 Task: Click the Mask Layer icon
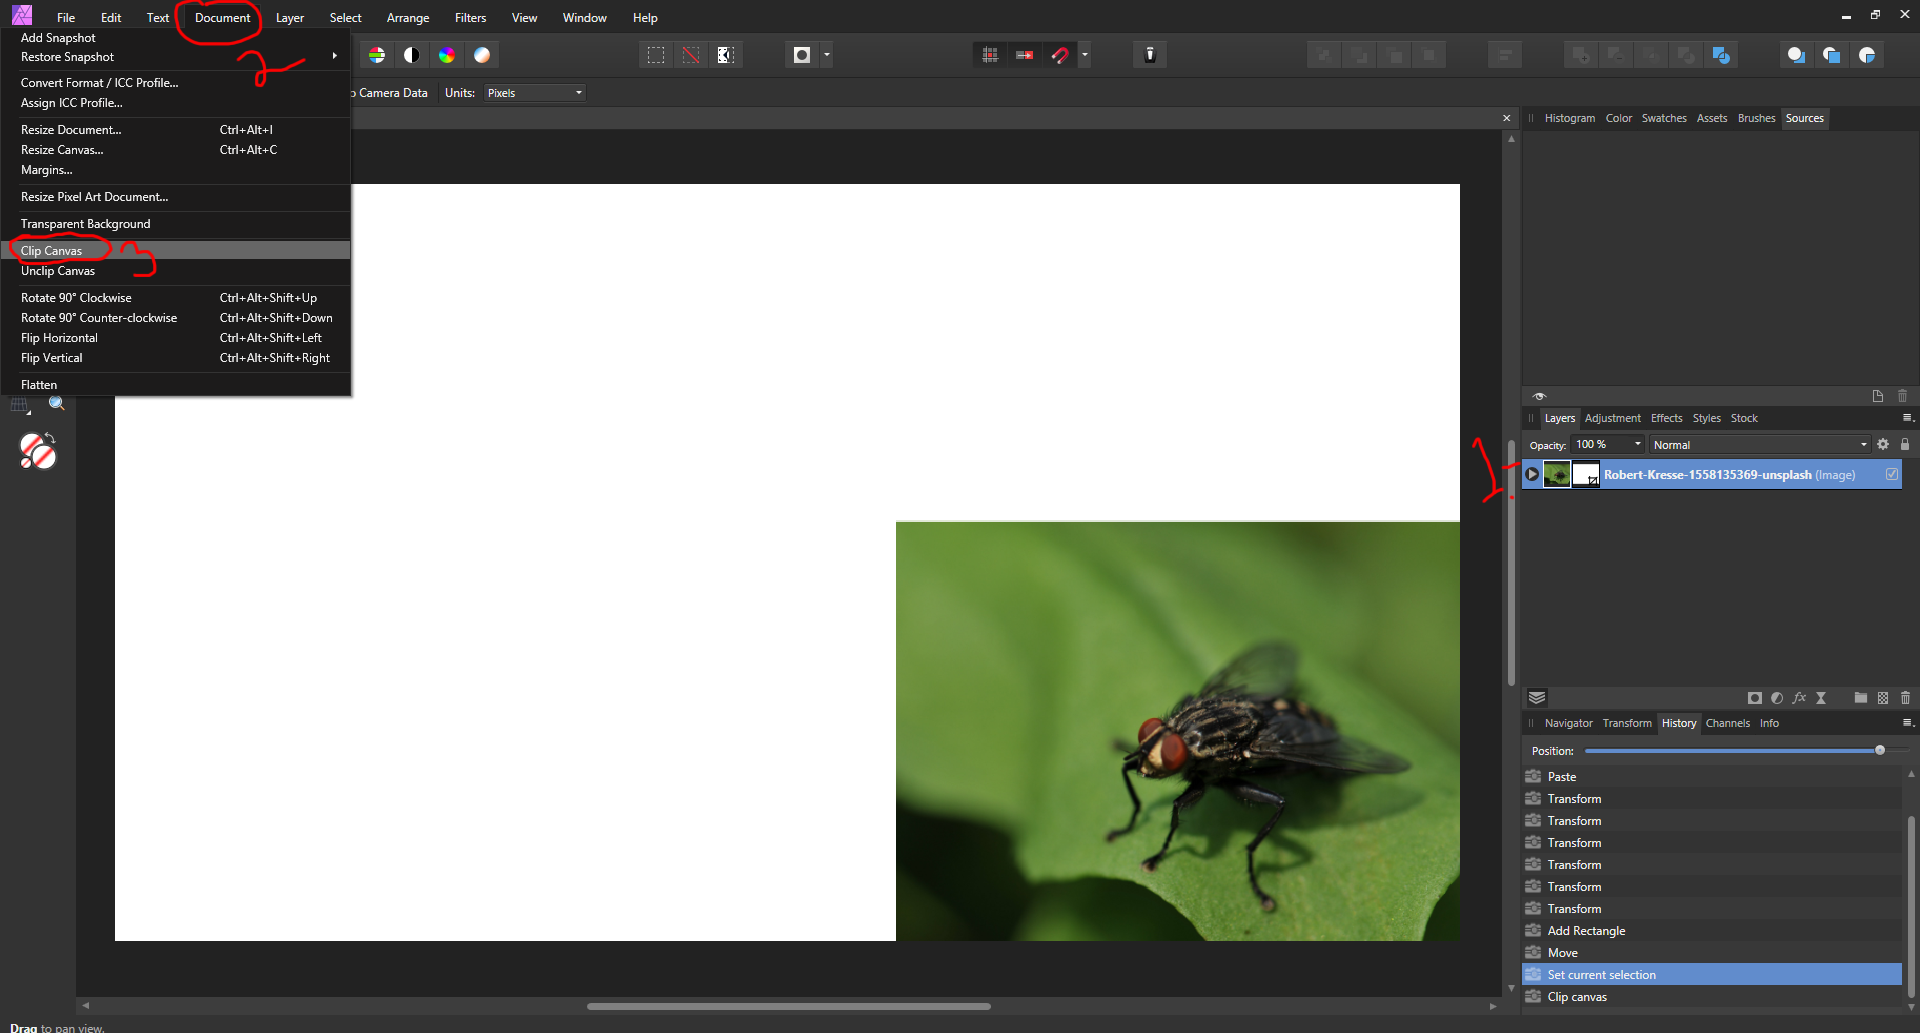(1755, 698)
